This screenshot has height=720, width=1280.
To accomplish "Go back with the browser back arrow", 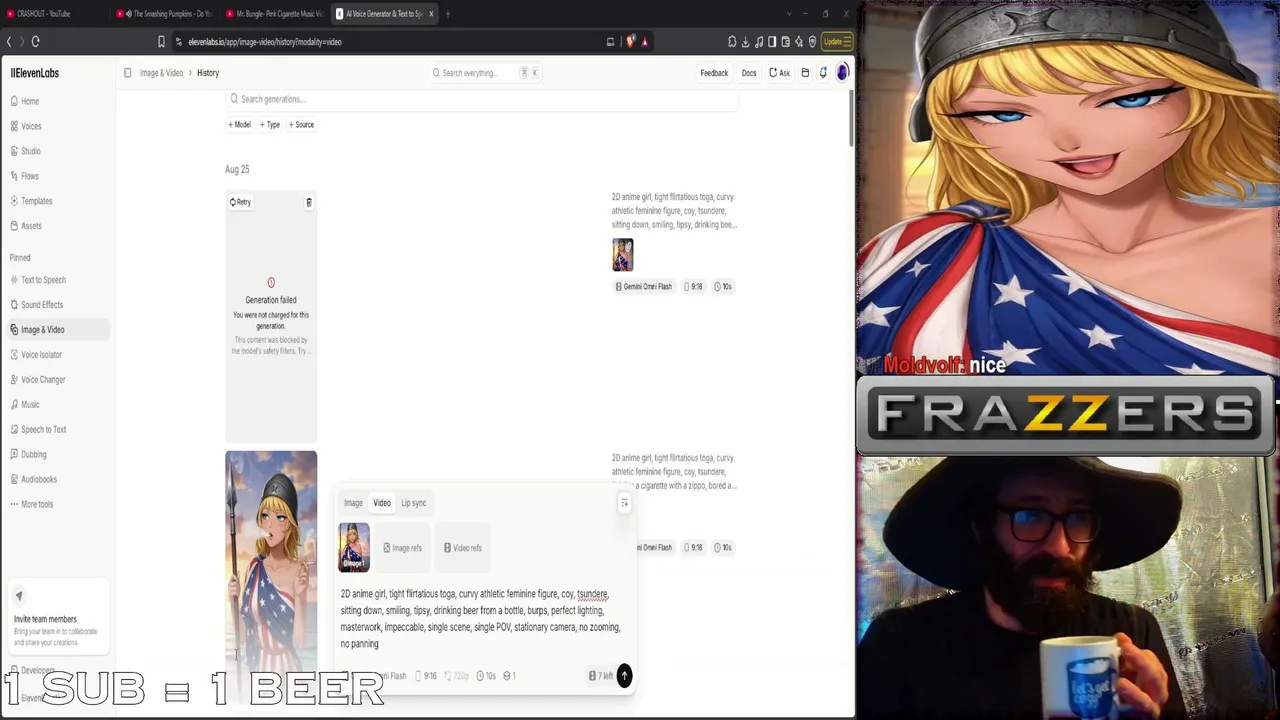I will pos(9,41).
